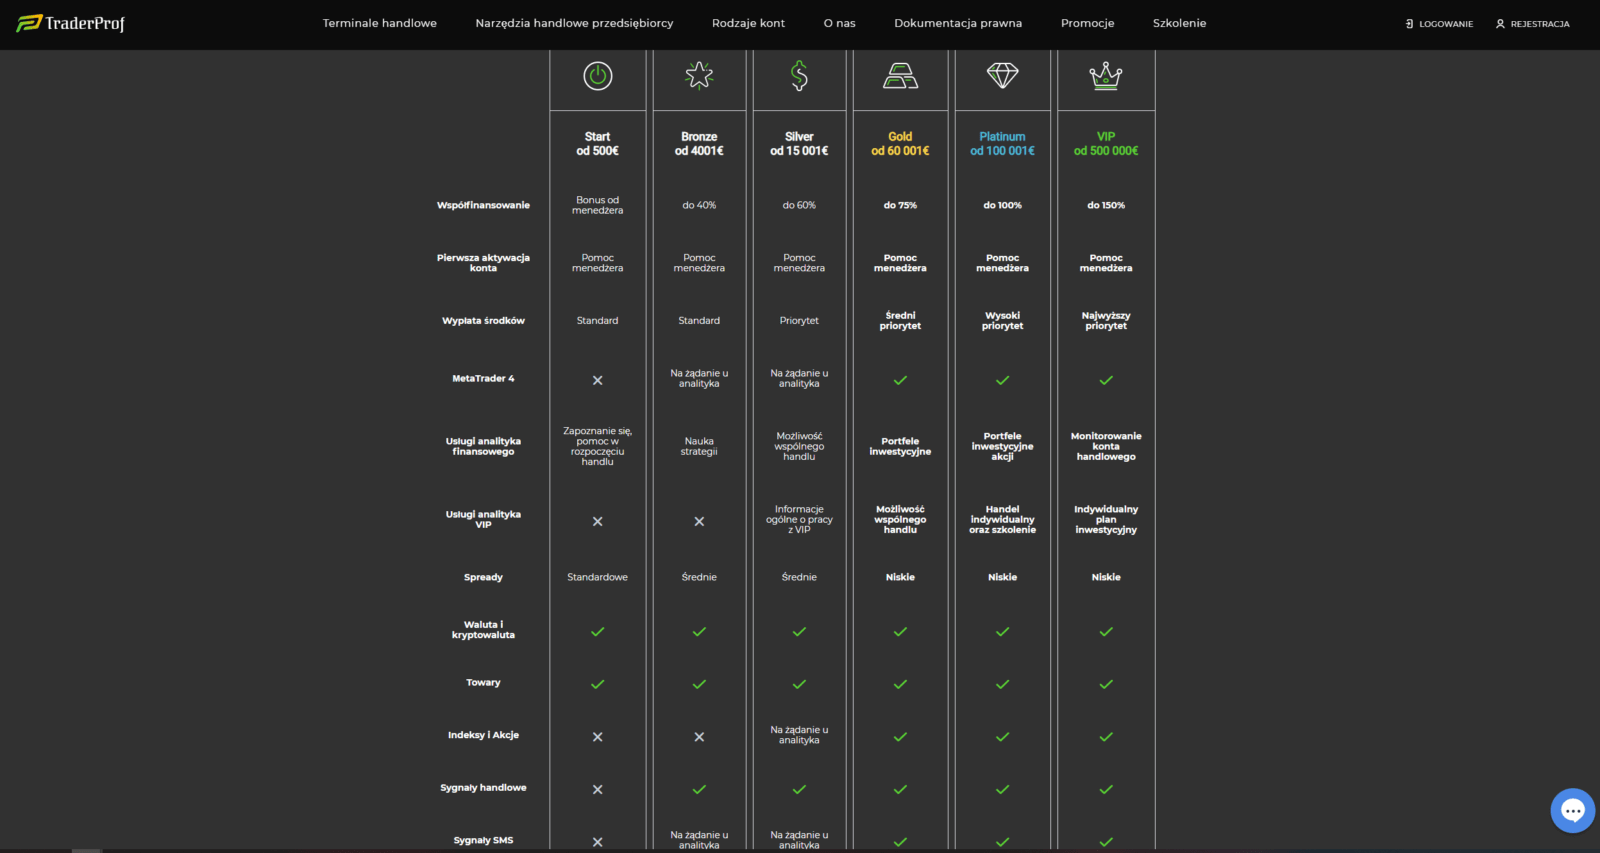The height and width of the screenshot is (853, 1600).
Task: Open the Terminale handlowe menu
Action: click(379, 23)
